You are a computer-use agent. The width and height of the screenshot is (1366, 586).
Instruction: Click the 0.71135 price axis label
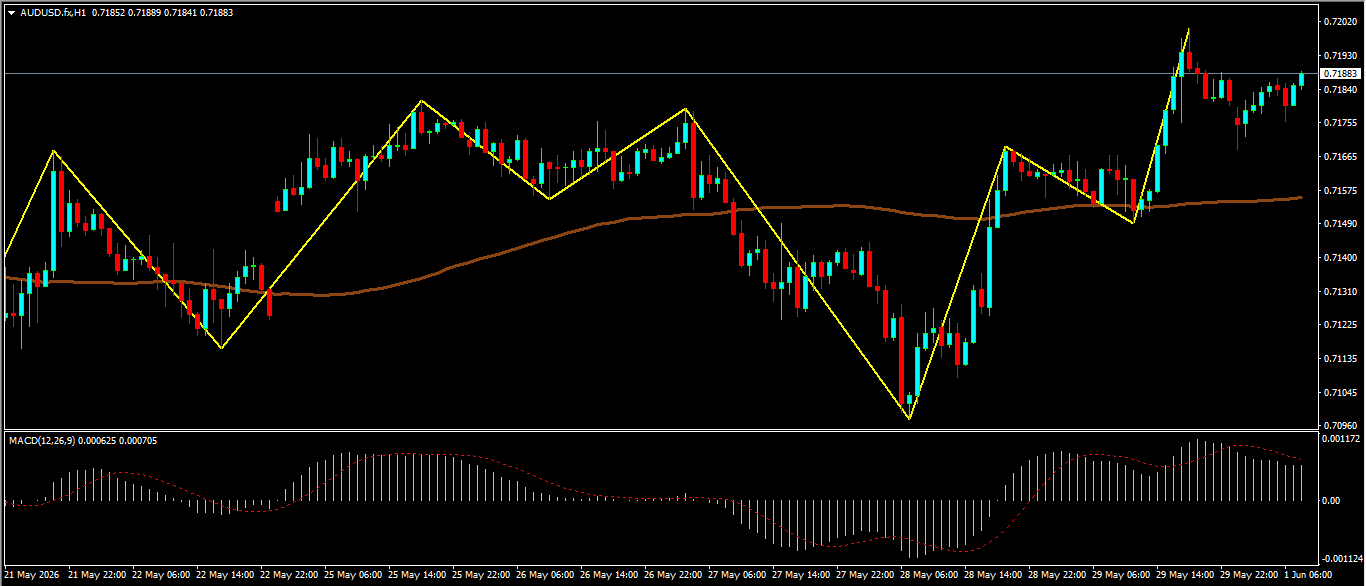1339,359
